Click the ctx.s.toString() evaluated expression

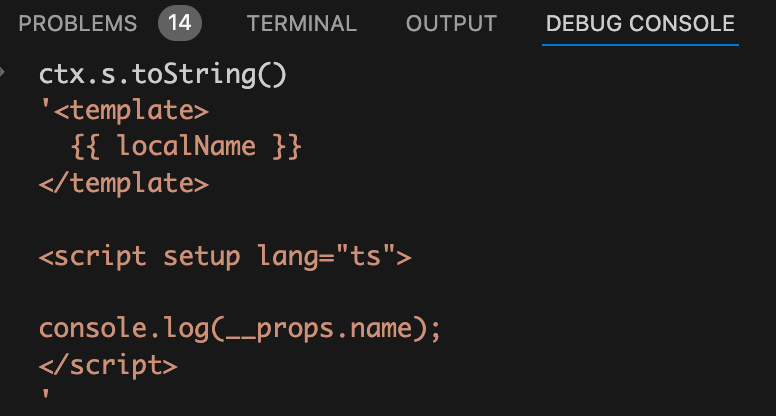pyautogui.click(x=162, y=75)
